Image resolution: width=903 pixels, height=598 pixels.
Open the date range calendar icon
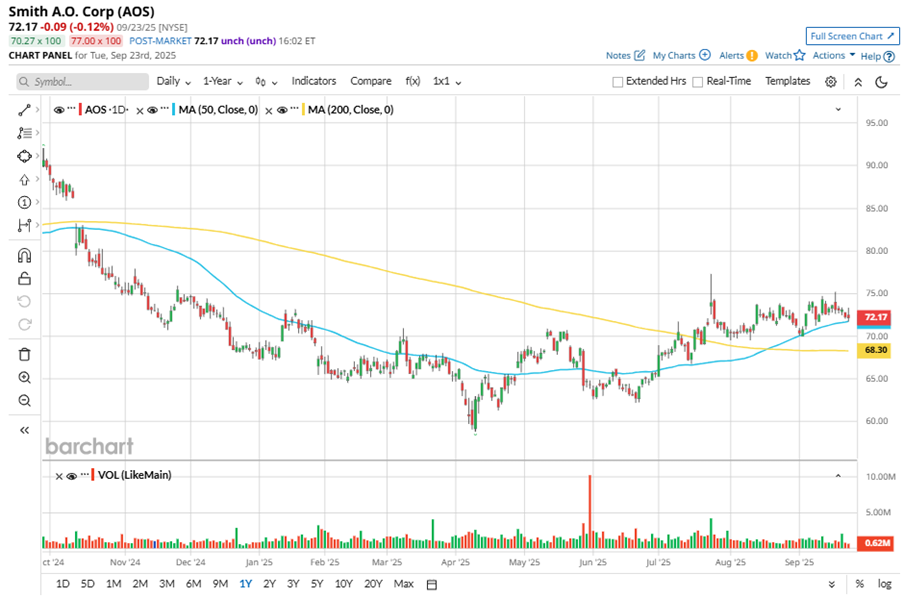[431, 585]
